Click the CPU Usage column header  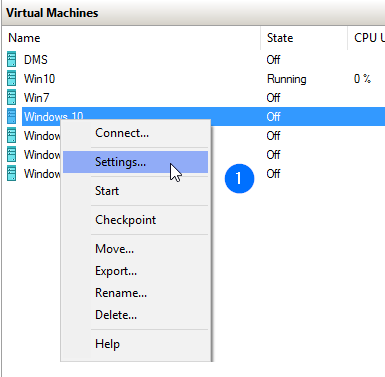coord(366,38)
